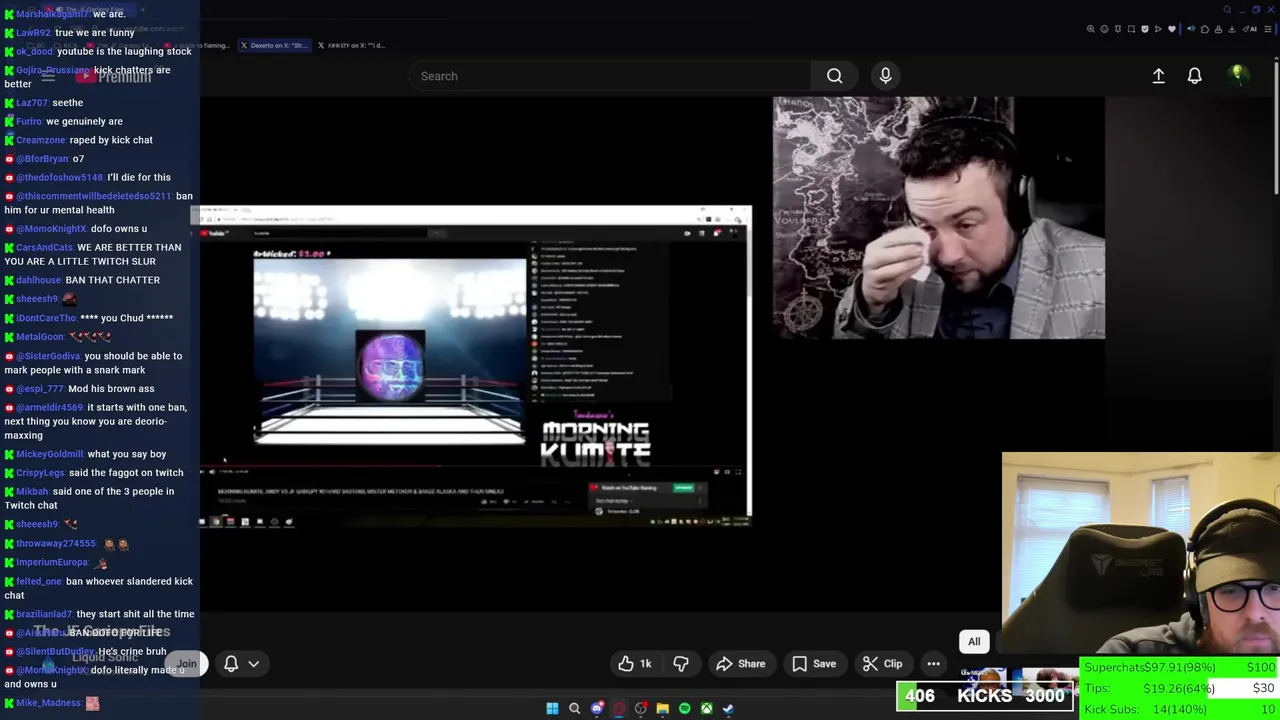Select the All filter chip

coord(974,642)
